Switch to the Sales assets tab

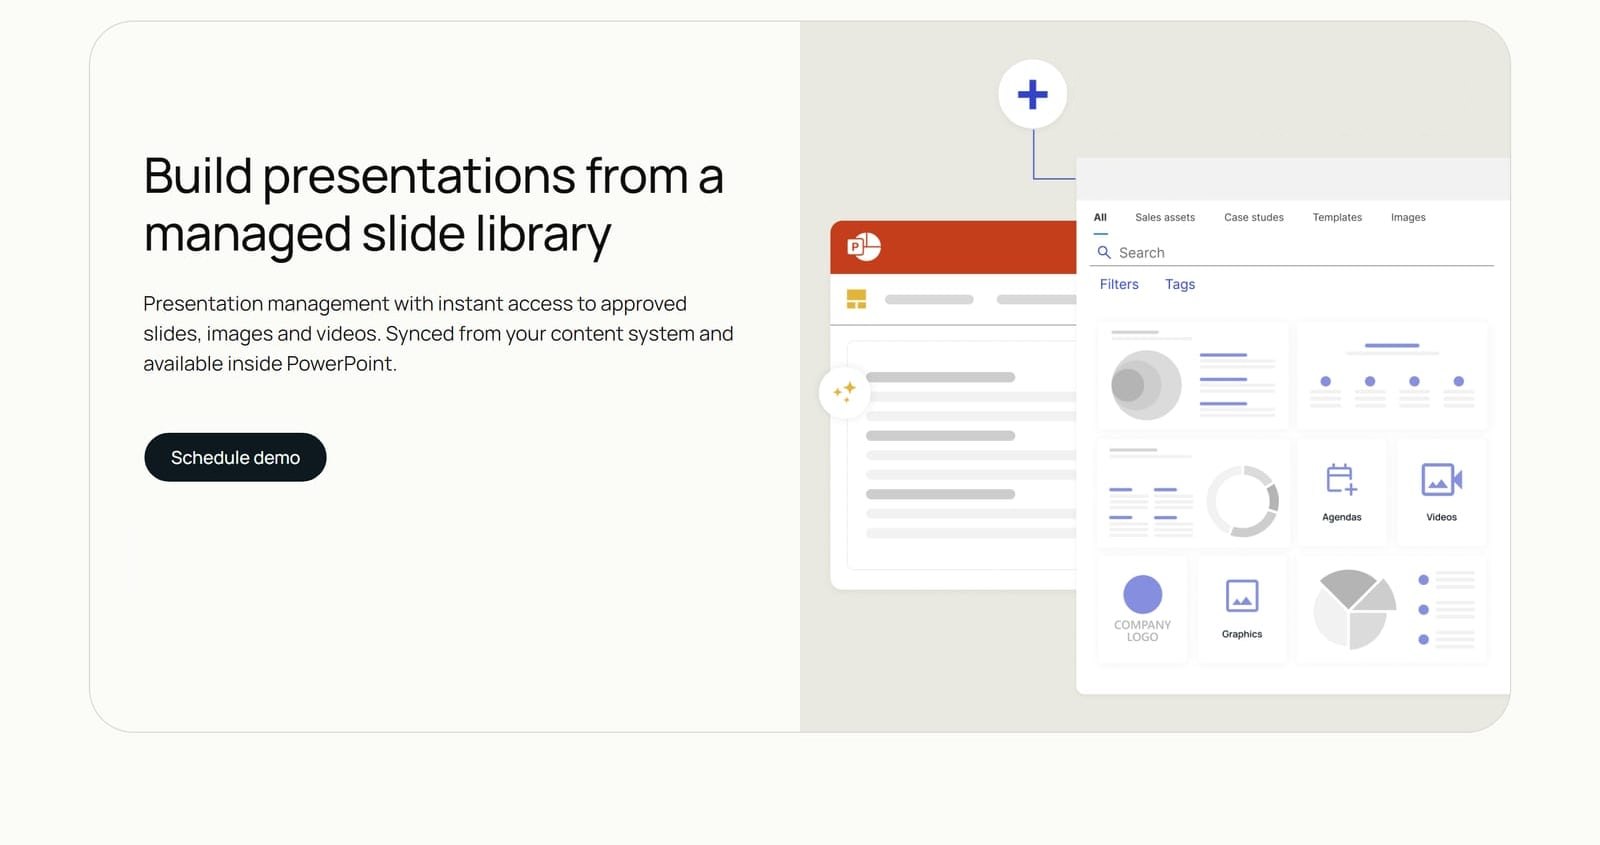(x=1165, y=218)
